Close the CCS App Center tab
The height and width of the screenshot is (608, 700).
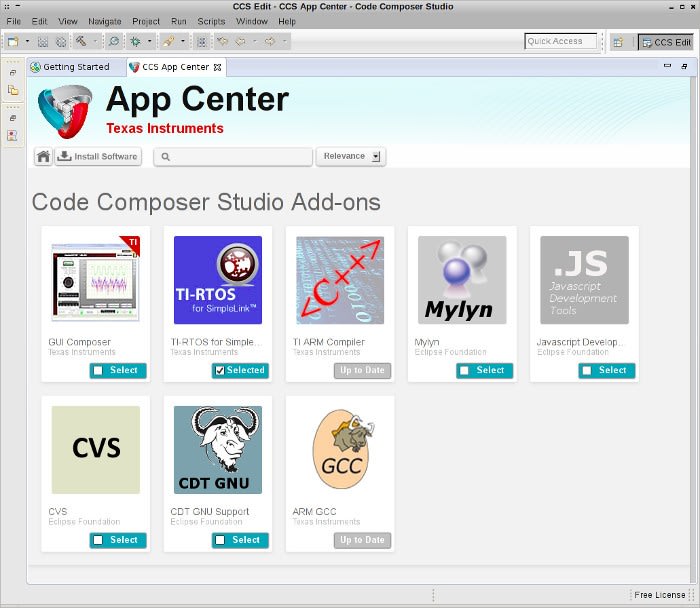coord(217,67)
